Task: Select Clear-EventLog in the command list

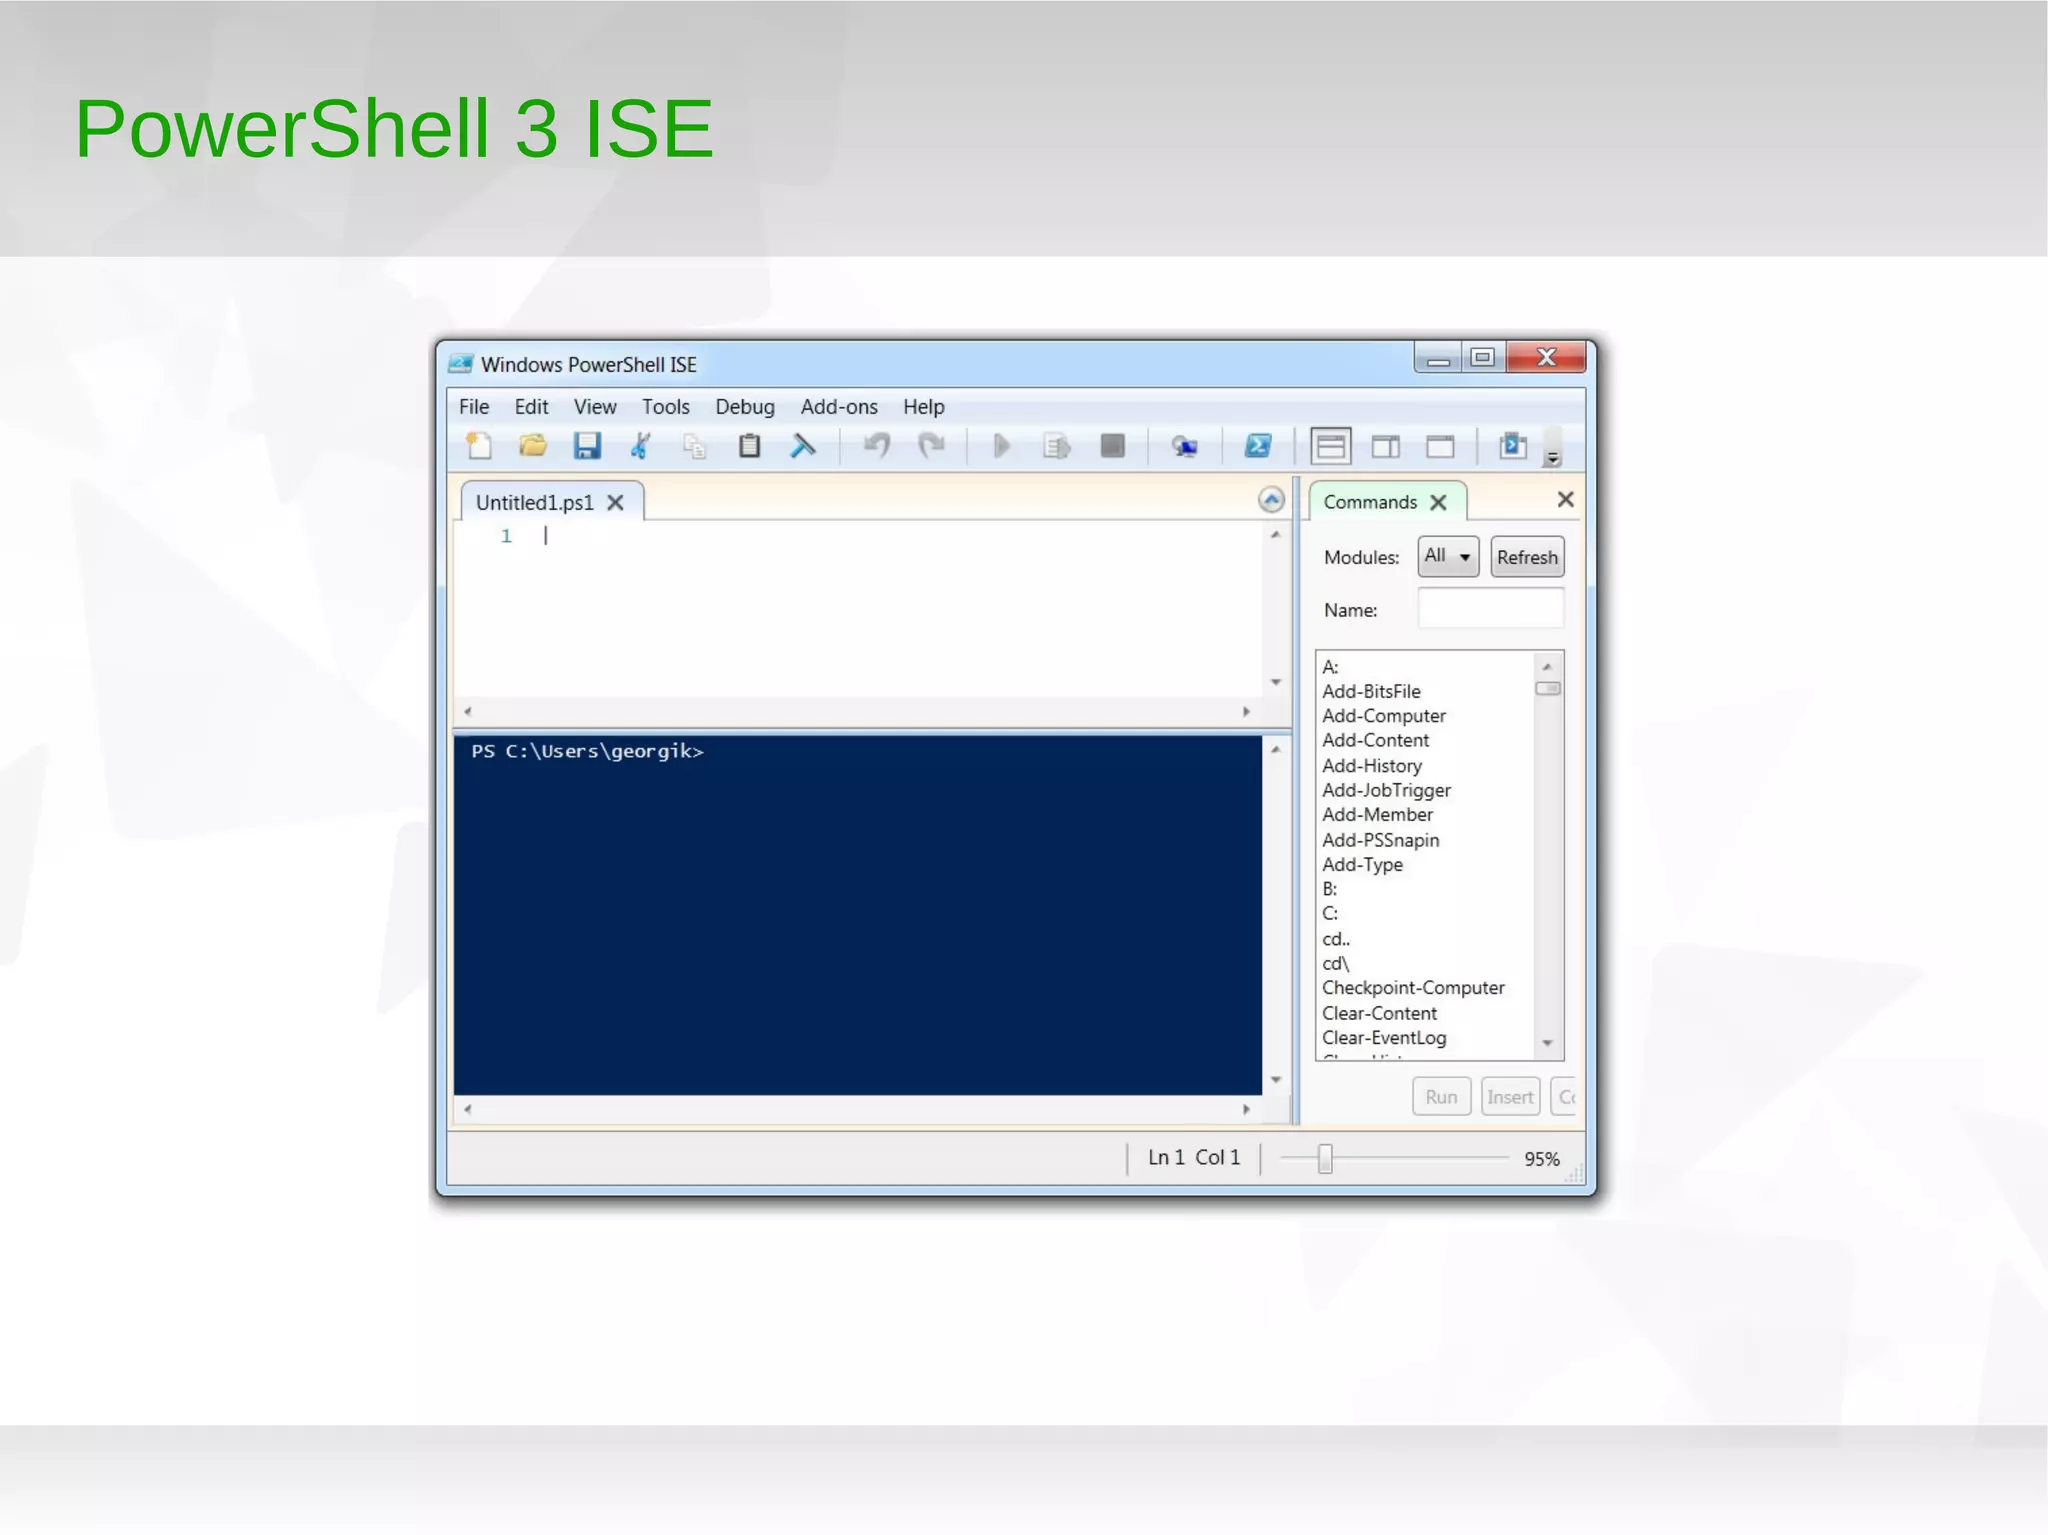Action: point(1385,1038)
